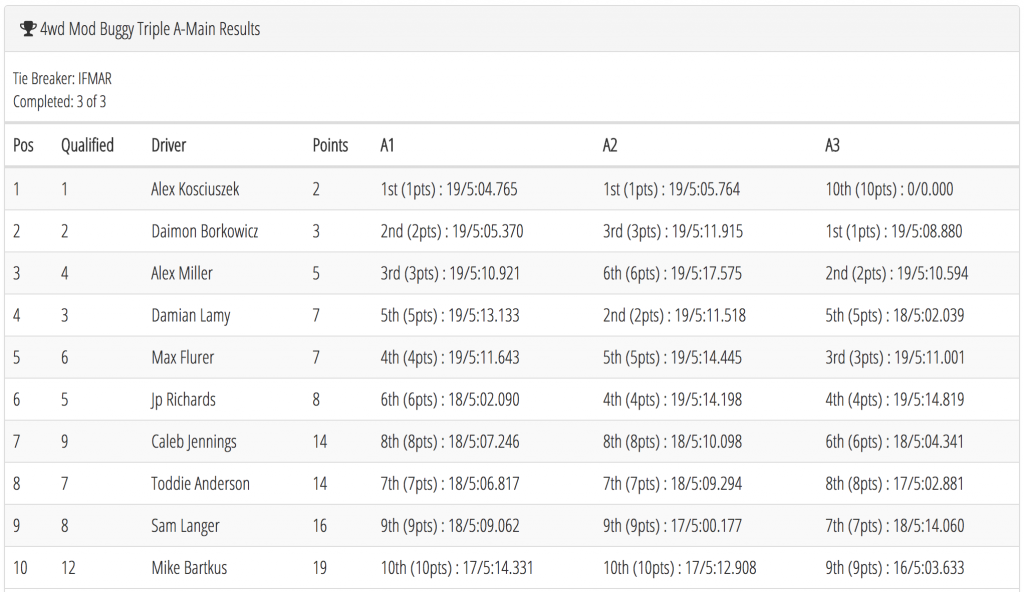Click the trophy icon in the header
The width and height of the screenshot is (1024, 592).
(x=27, y=29)
